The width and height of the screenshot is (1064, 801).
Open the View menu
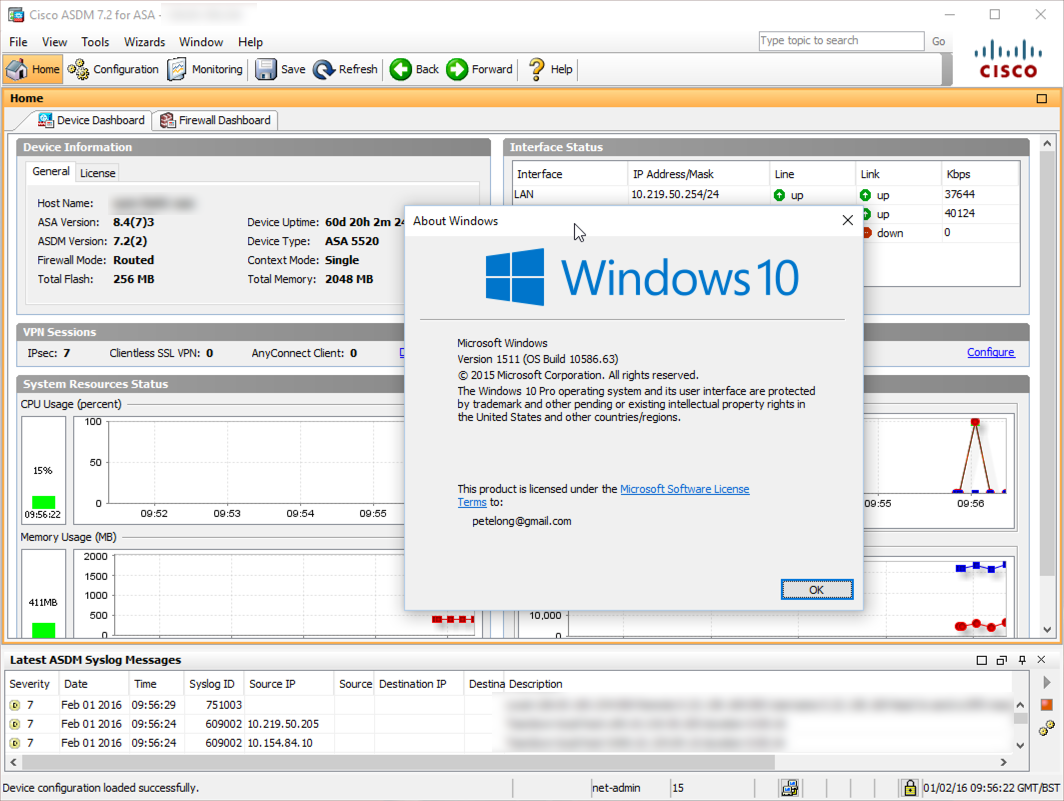click(x=54, y=42)
